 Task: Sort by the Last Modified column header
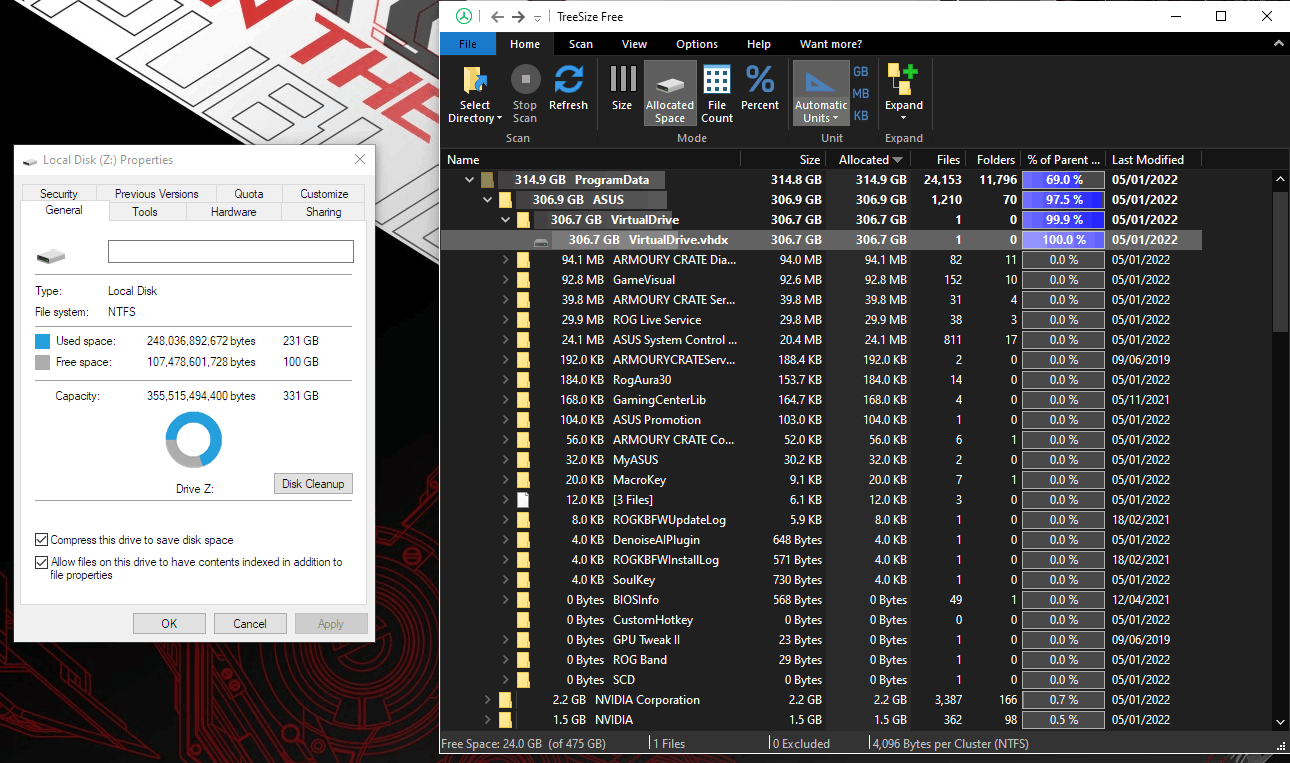tap(1154, 159)
